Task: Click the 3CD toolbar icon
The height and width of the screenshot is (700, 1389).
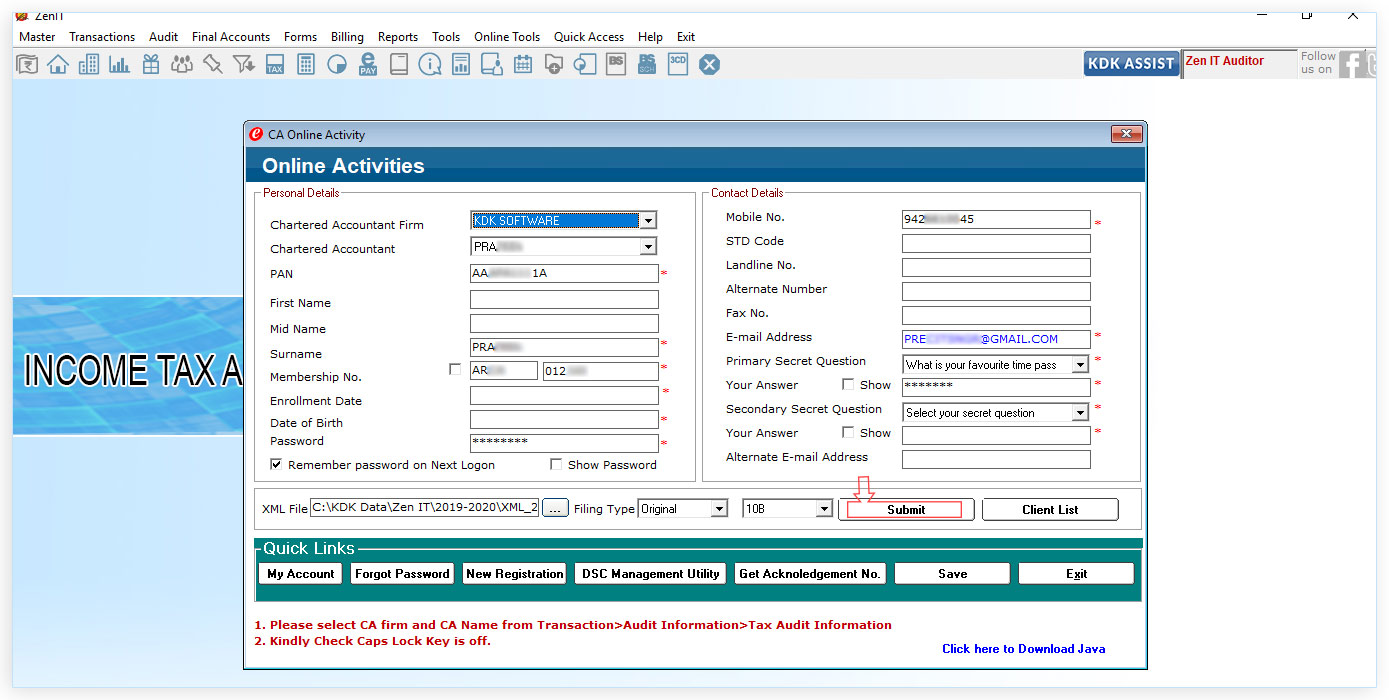Action: tap(678, 65)
